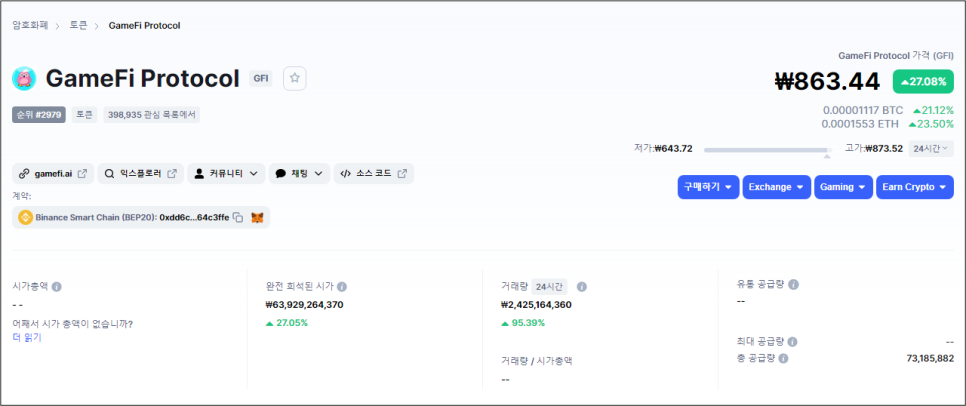
Task: Show info tooltip for 총 공급량
Action: pos(783,358)
